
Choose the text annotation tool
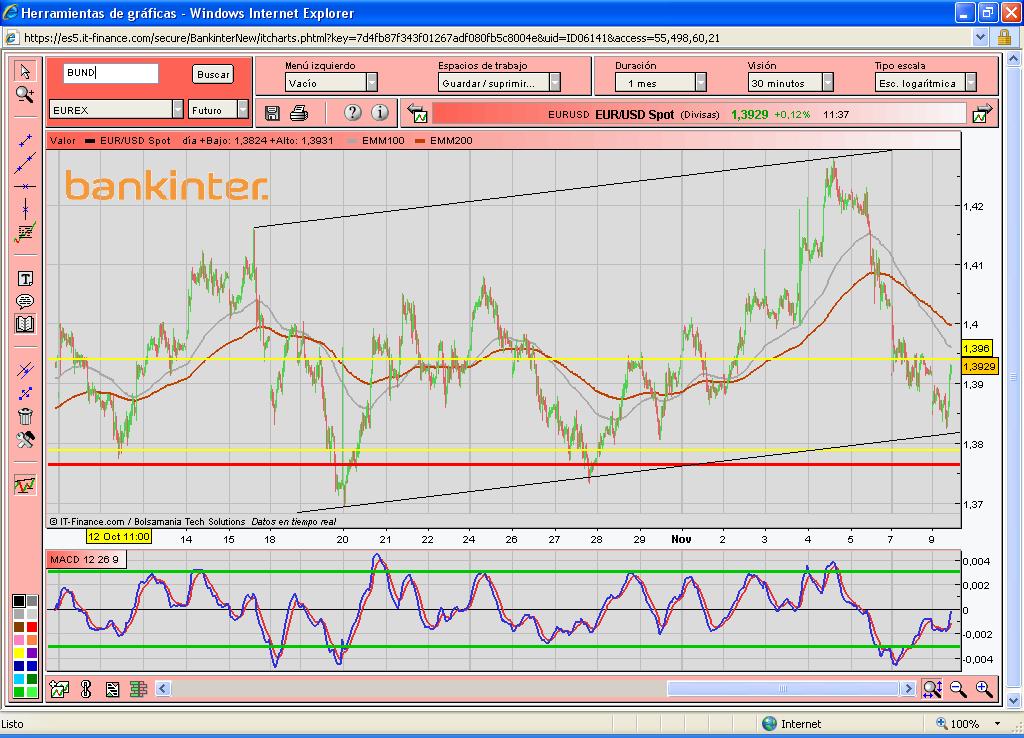coord(25,279)
